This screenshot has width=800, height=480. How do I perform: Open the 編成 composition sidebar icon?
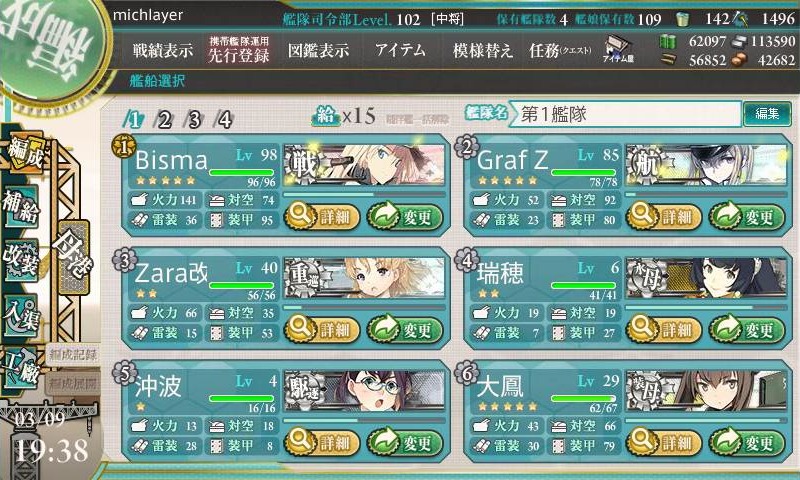24,151
